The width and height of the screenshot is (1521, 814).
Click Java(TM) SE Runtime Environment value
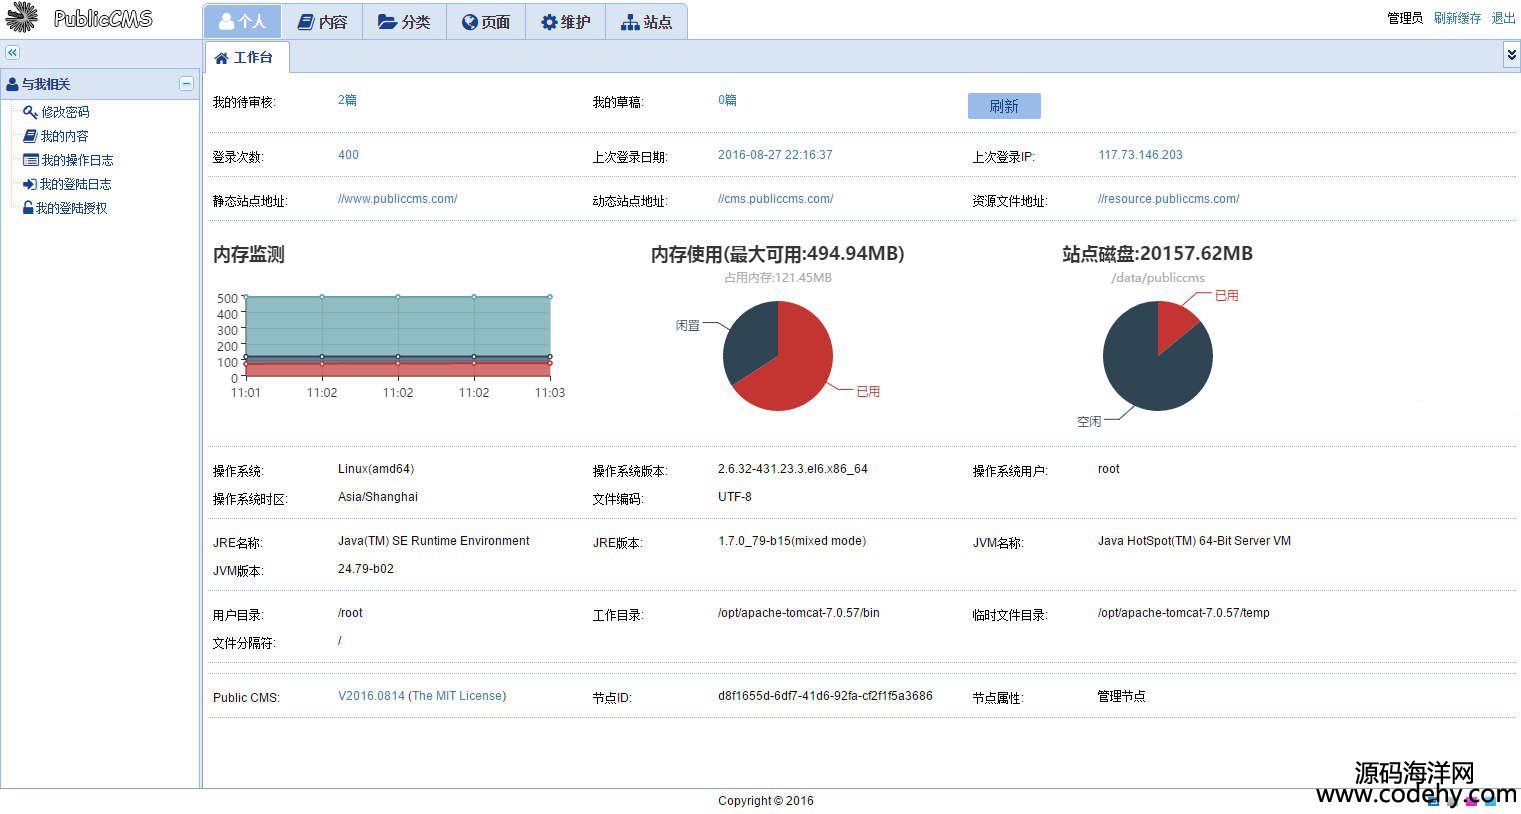pos(434,541)
